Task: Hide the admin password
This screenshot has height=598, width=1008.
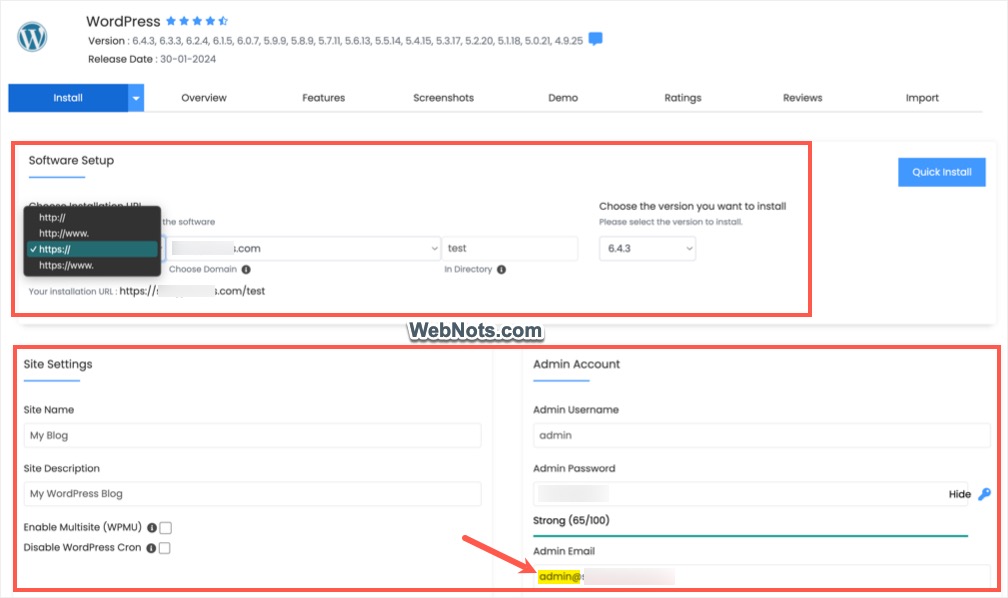Action: coord(957,494)
